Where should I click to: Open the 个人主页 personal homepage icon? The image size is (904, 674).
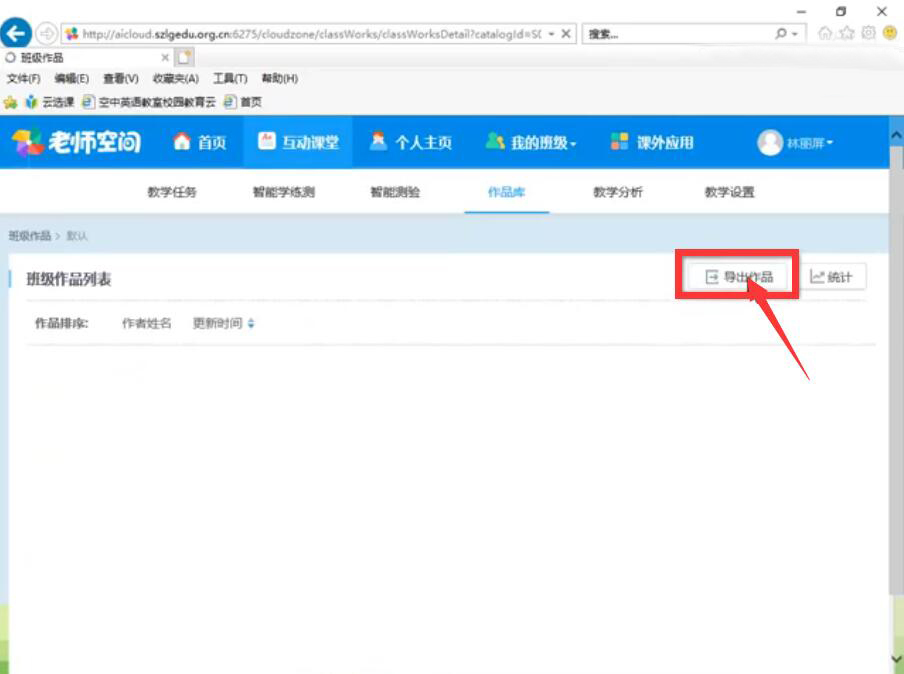click(378, 142)
